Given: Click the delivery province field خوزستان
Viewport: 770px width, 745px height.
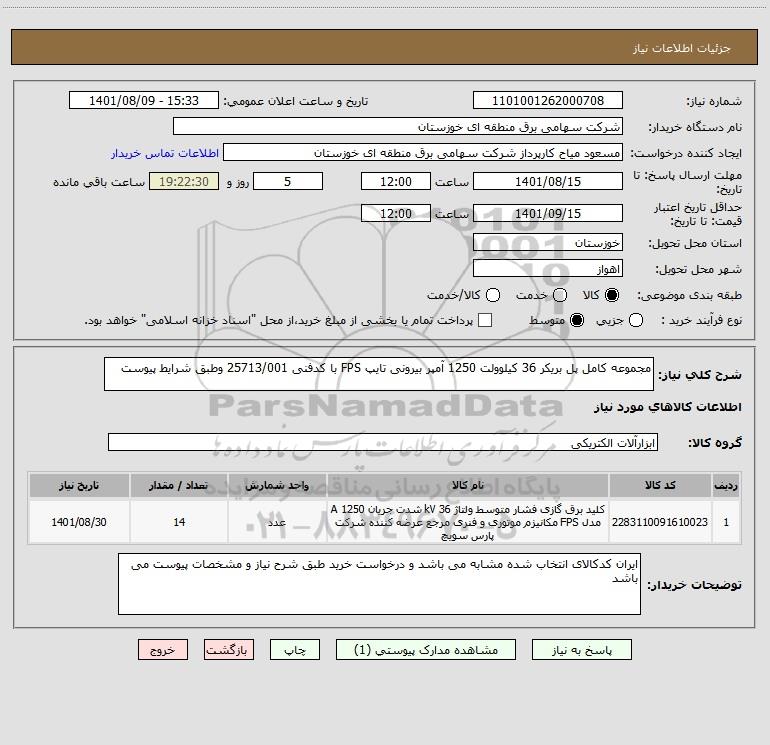Looking at the screenshot, I should click(x=548, y=243).
